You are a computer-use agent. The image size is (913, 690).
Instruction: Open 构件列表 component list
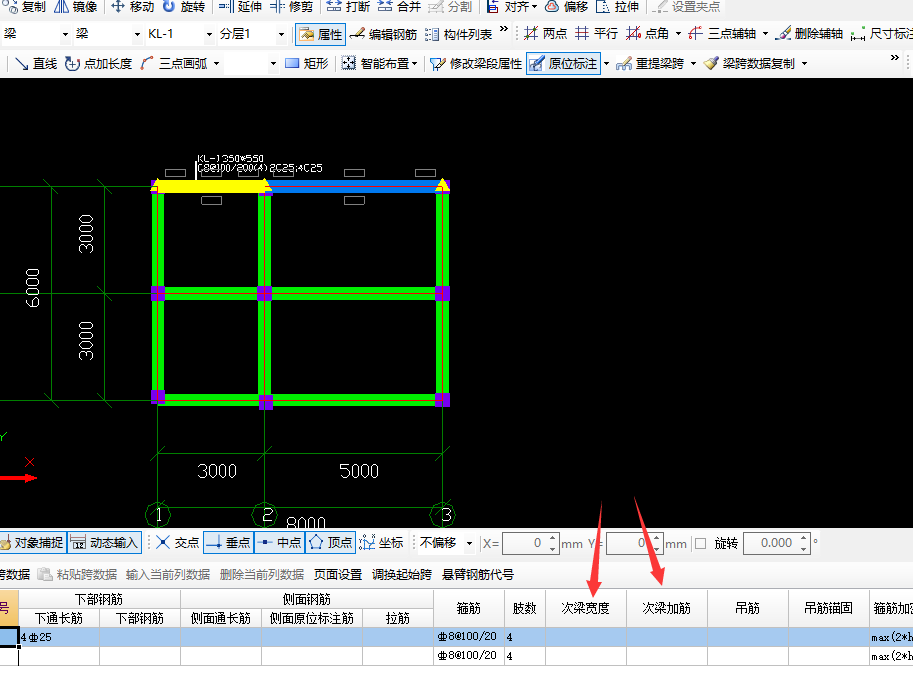(458, 34)
